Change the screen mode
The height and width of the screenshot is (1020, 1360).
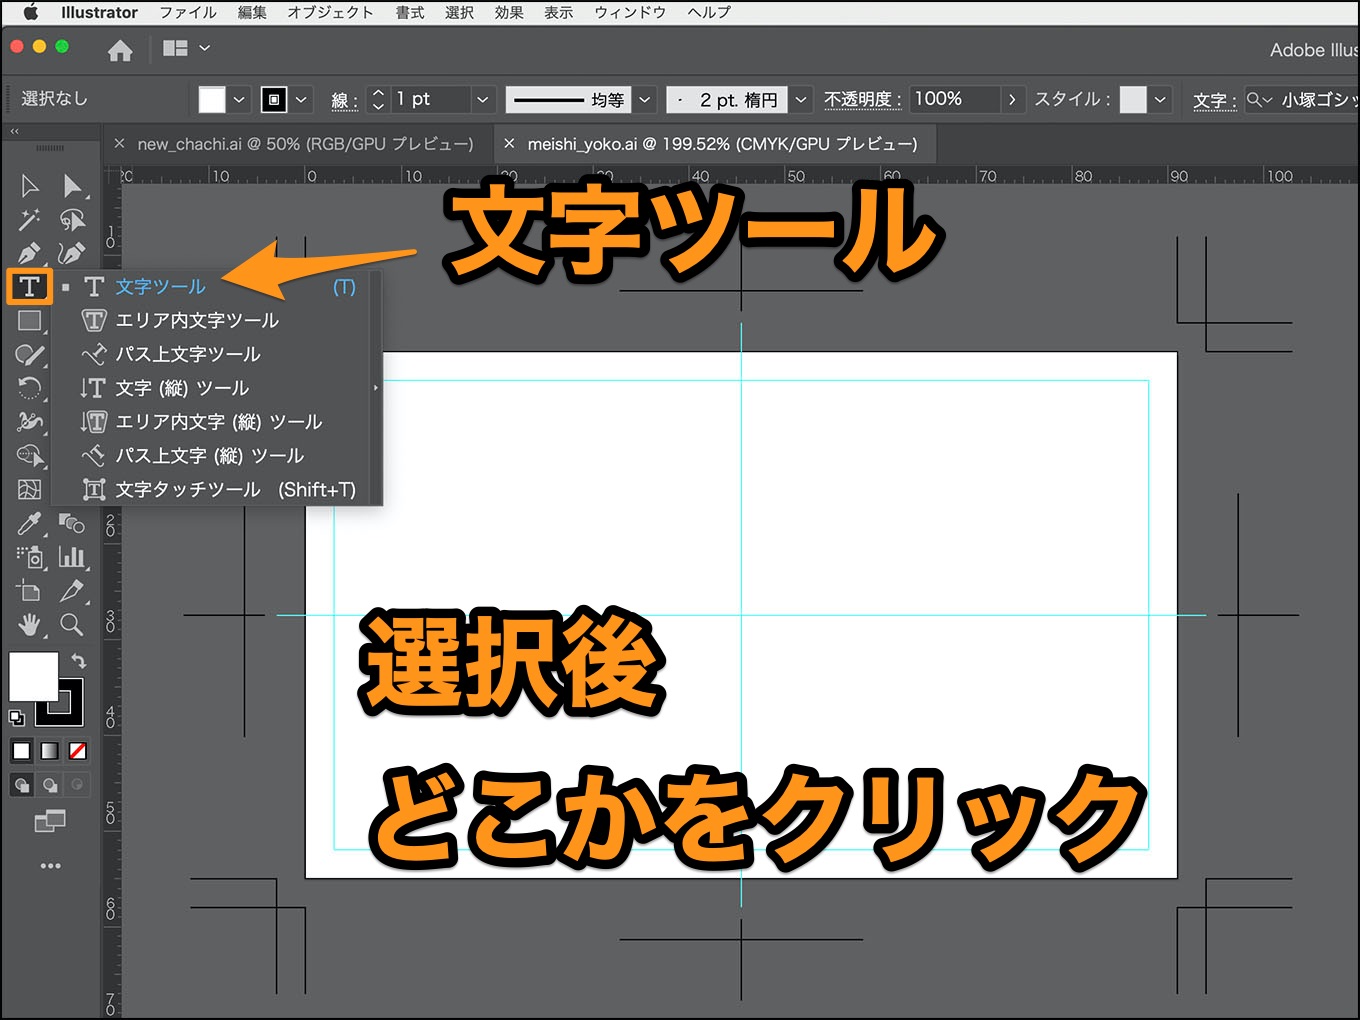click(49, 822)
